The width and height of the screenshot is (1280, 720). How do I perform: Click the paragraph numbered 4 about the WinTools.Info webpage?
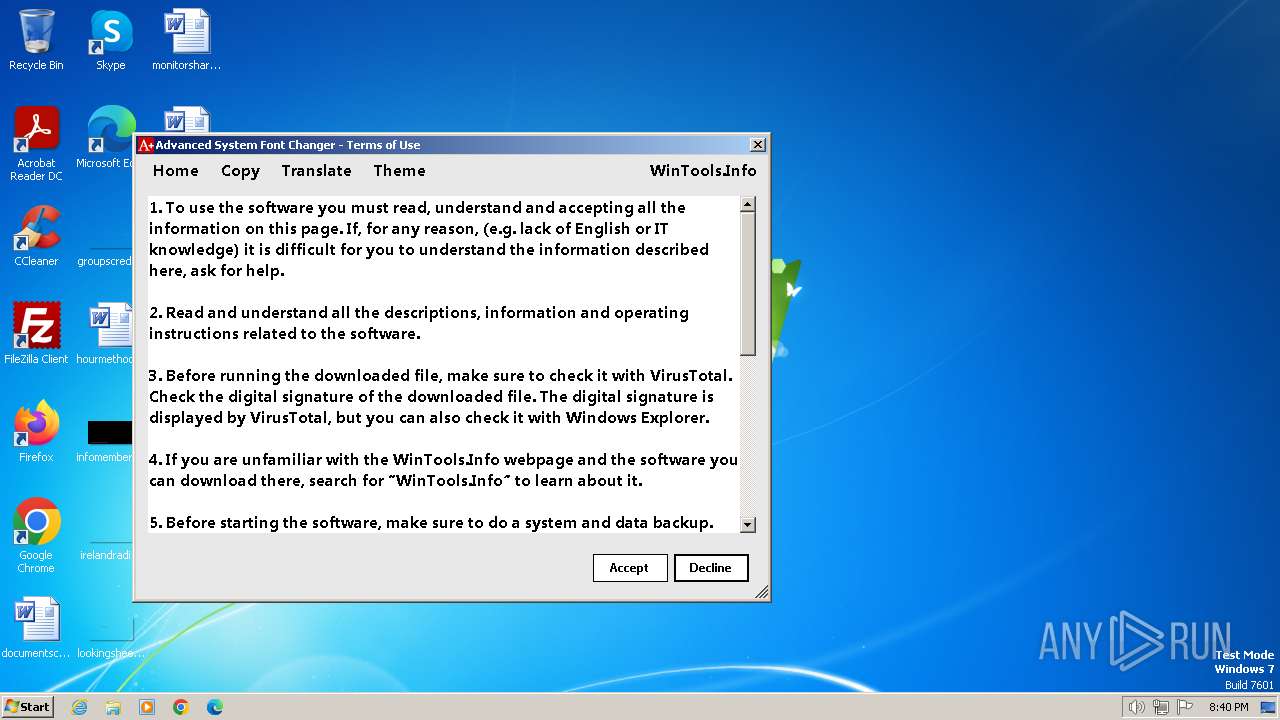coord(444,470)
